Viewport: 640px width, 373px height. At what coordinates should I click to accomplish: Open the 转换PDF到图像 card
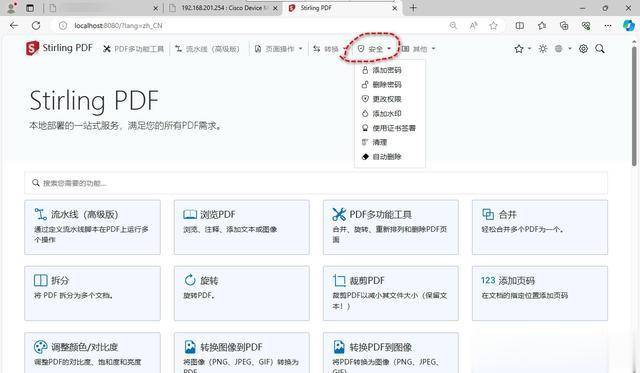point(391,353)
